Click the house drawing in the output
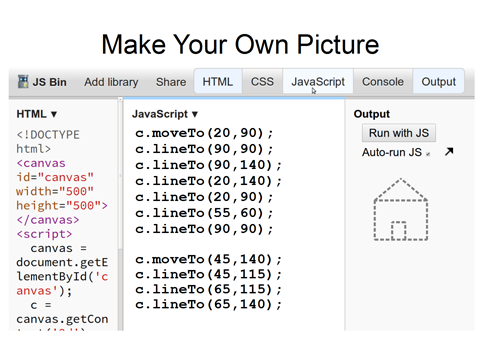The height and width of the screenshot is (360, 480). tap(401, 209)
